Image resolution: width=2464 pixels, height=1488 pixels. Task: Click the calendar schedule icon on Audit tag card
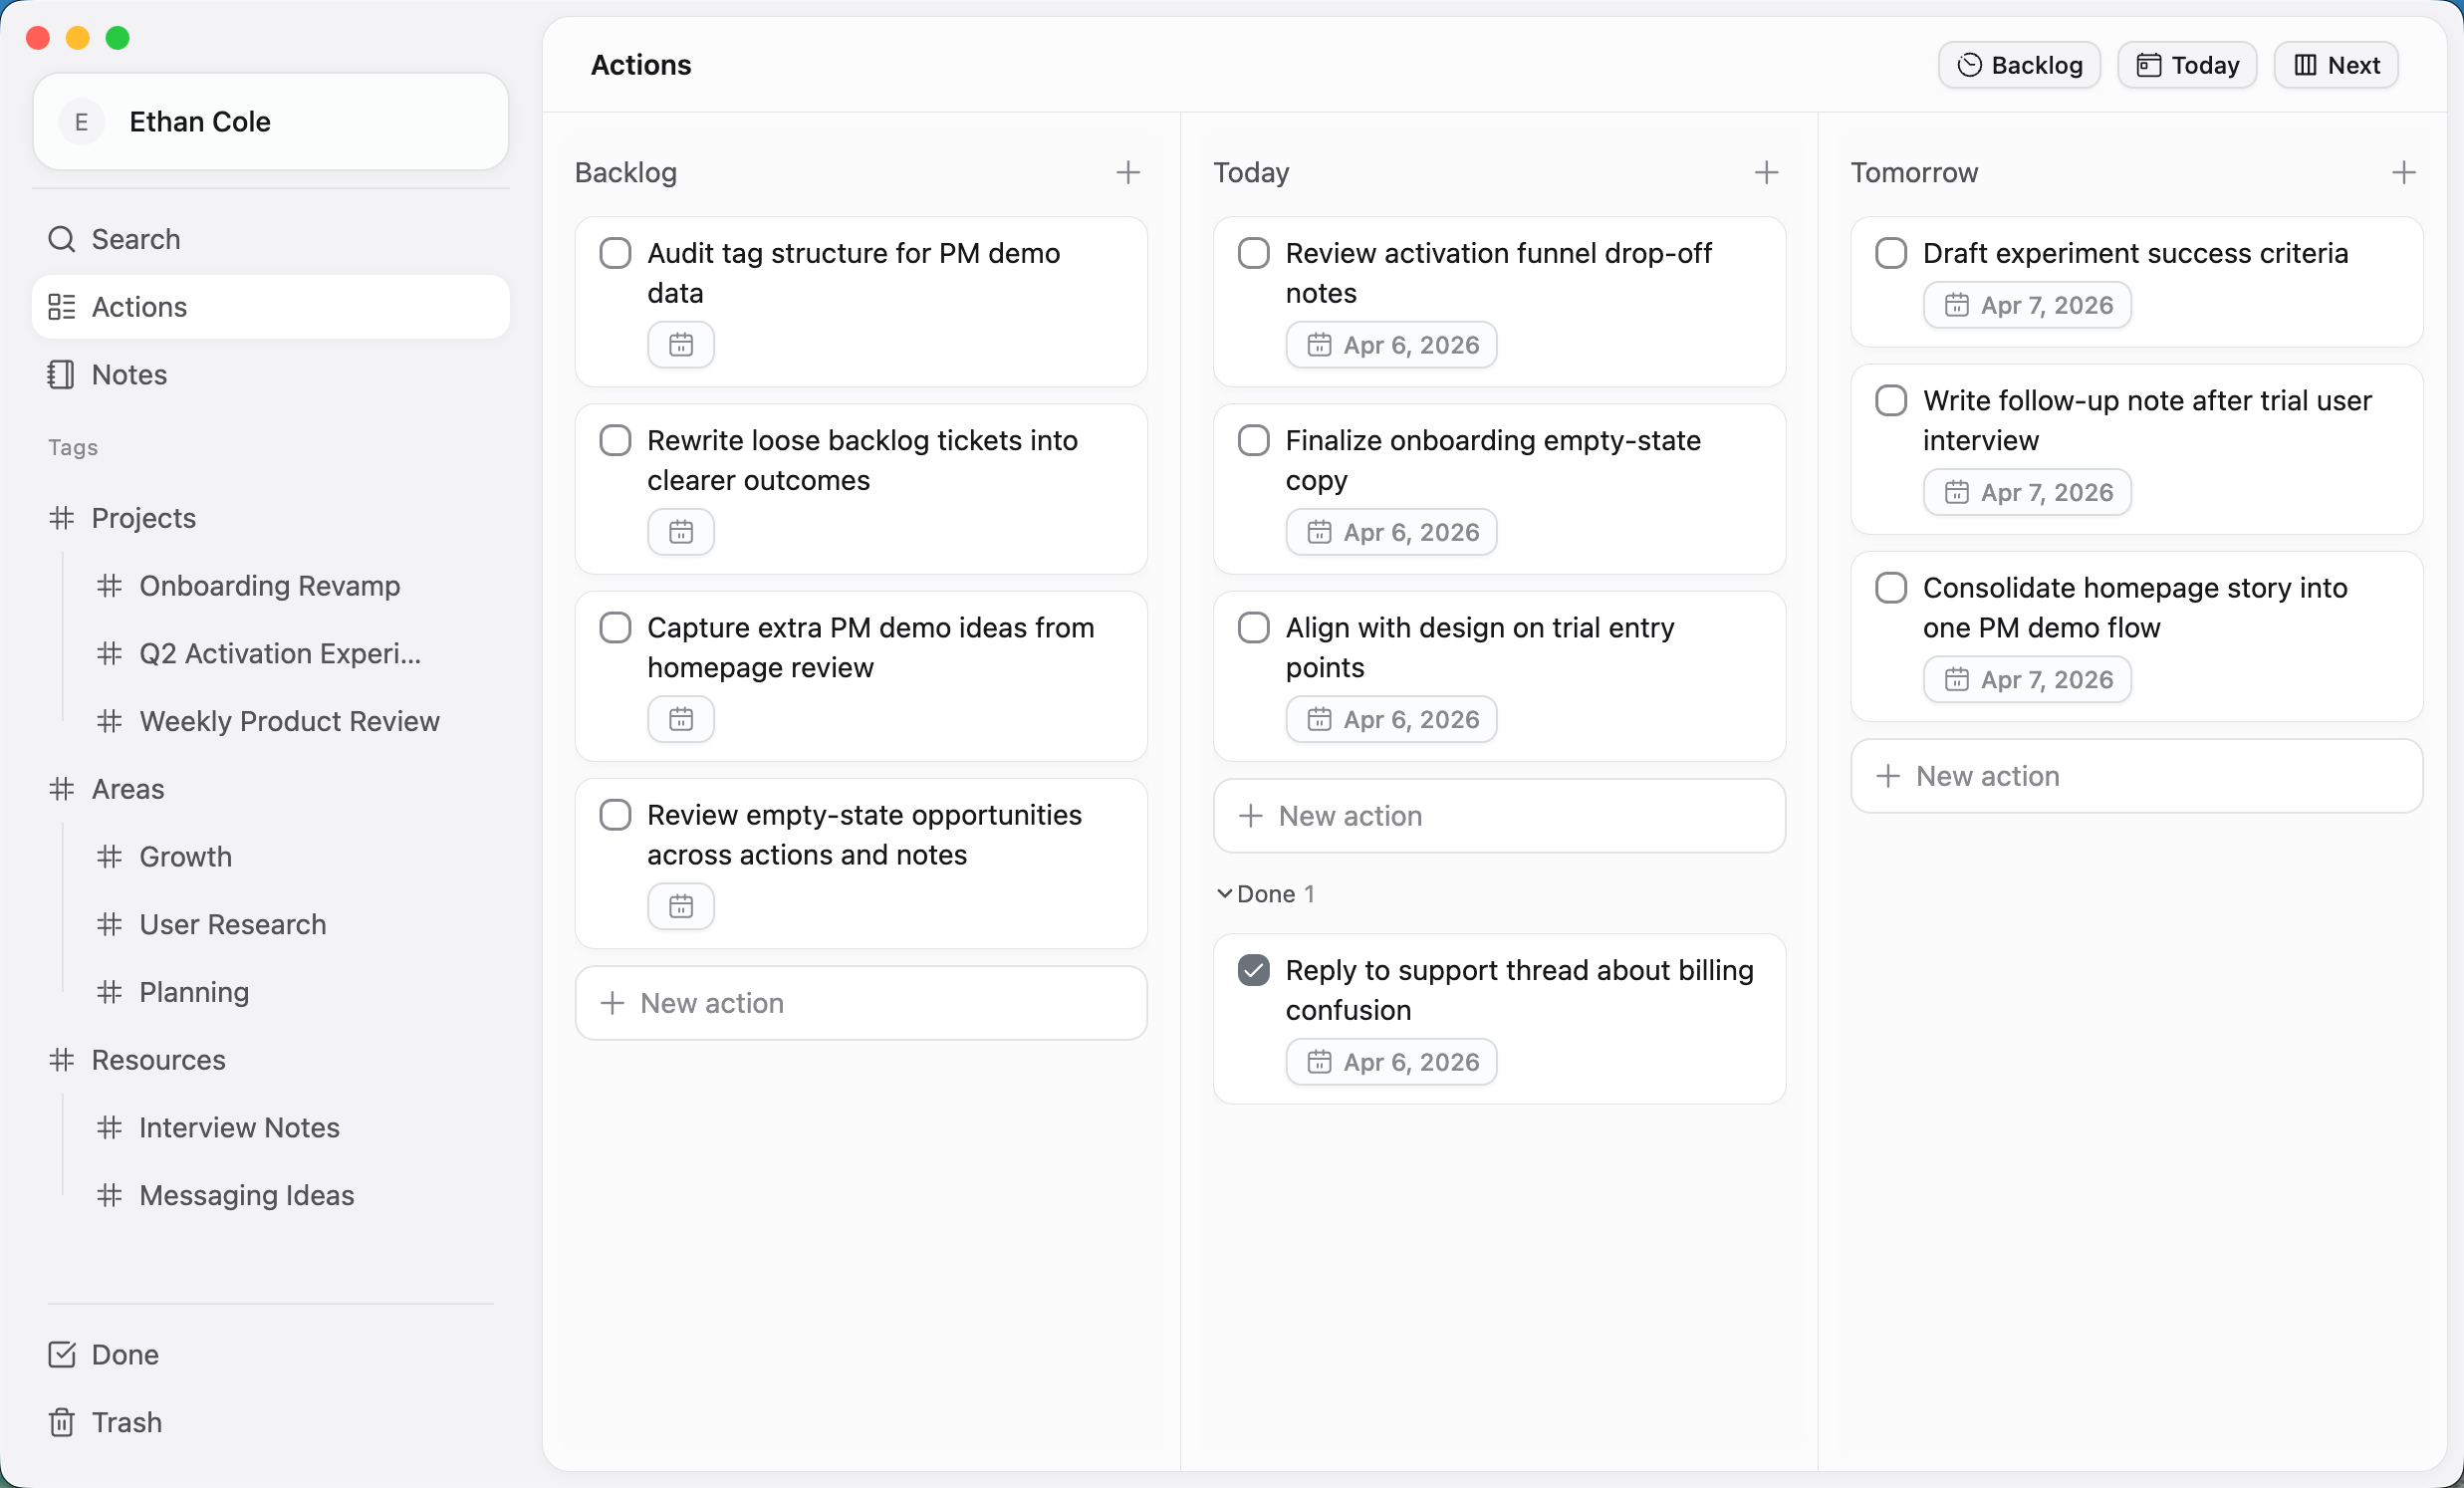tap(680, 344)
